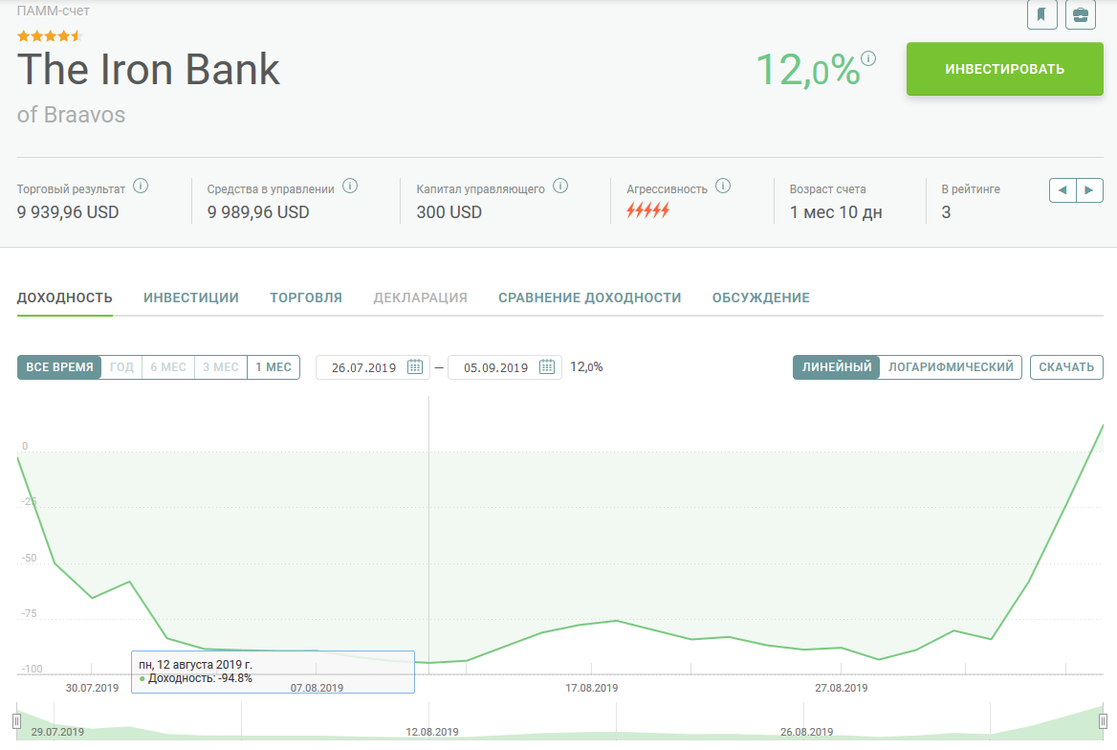Viewport: 1117px width, 750px height.
Task: Open info icon beside Капитал управляющего
Action: [561, 187]
